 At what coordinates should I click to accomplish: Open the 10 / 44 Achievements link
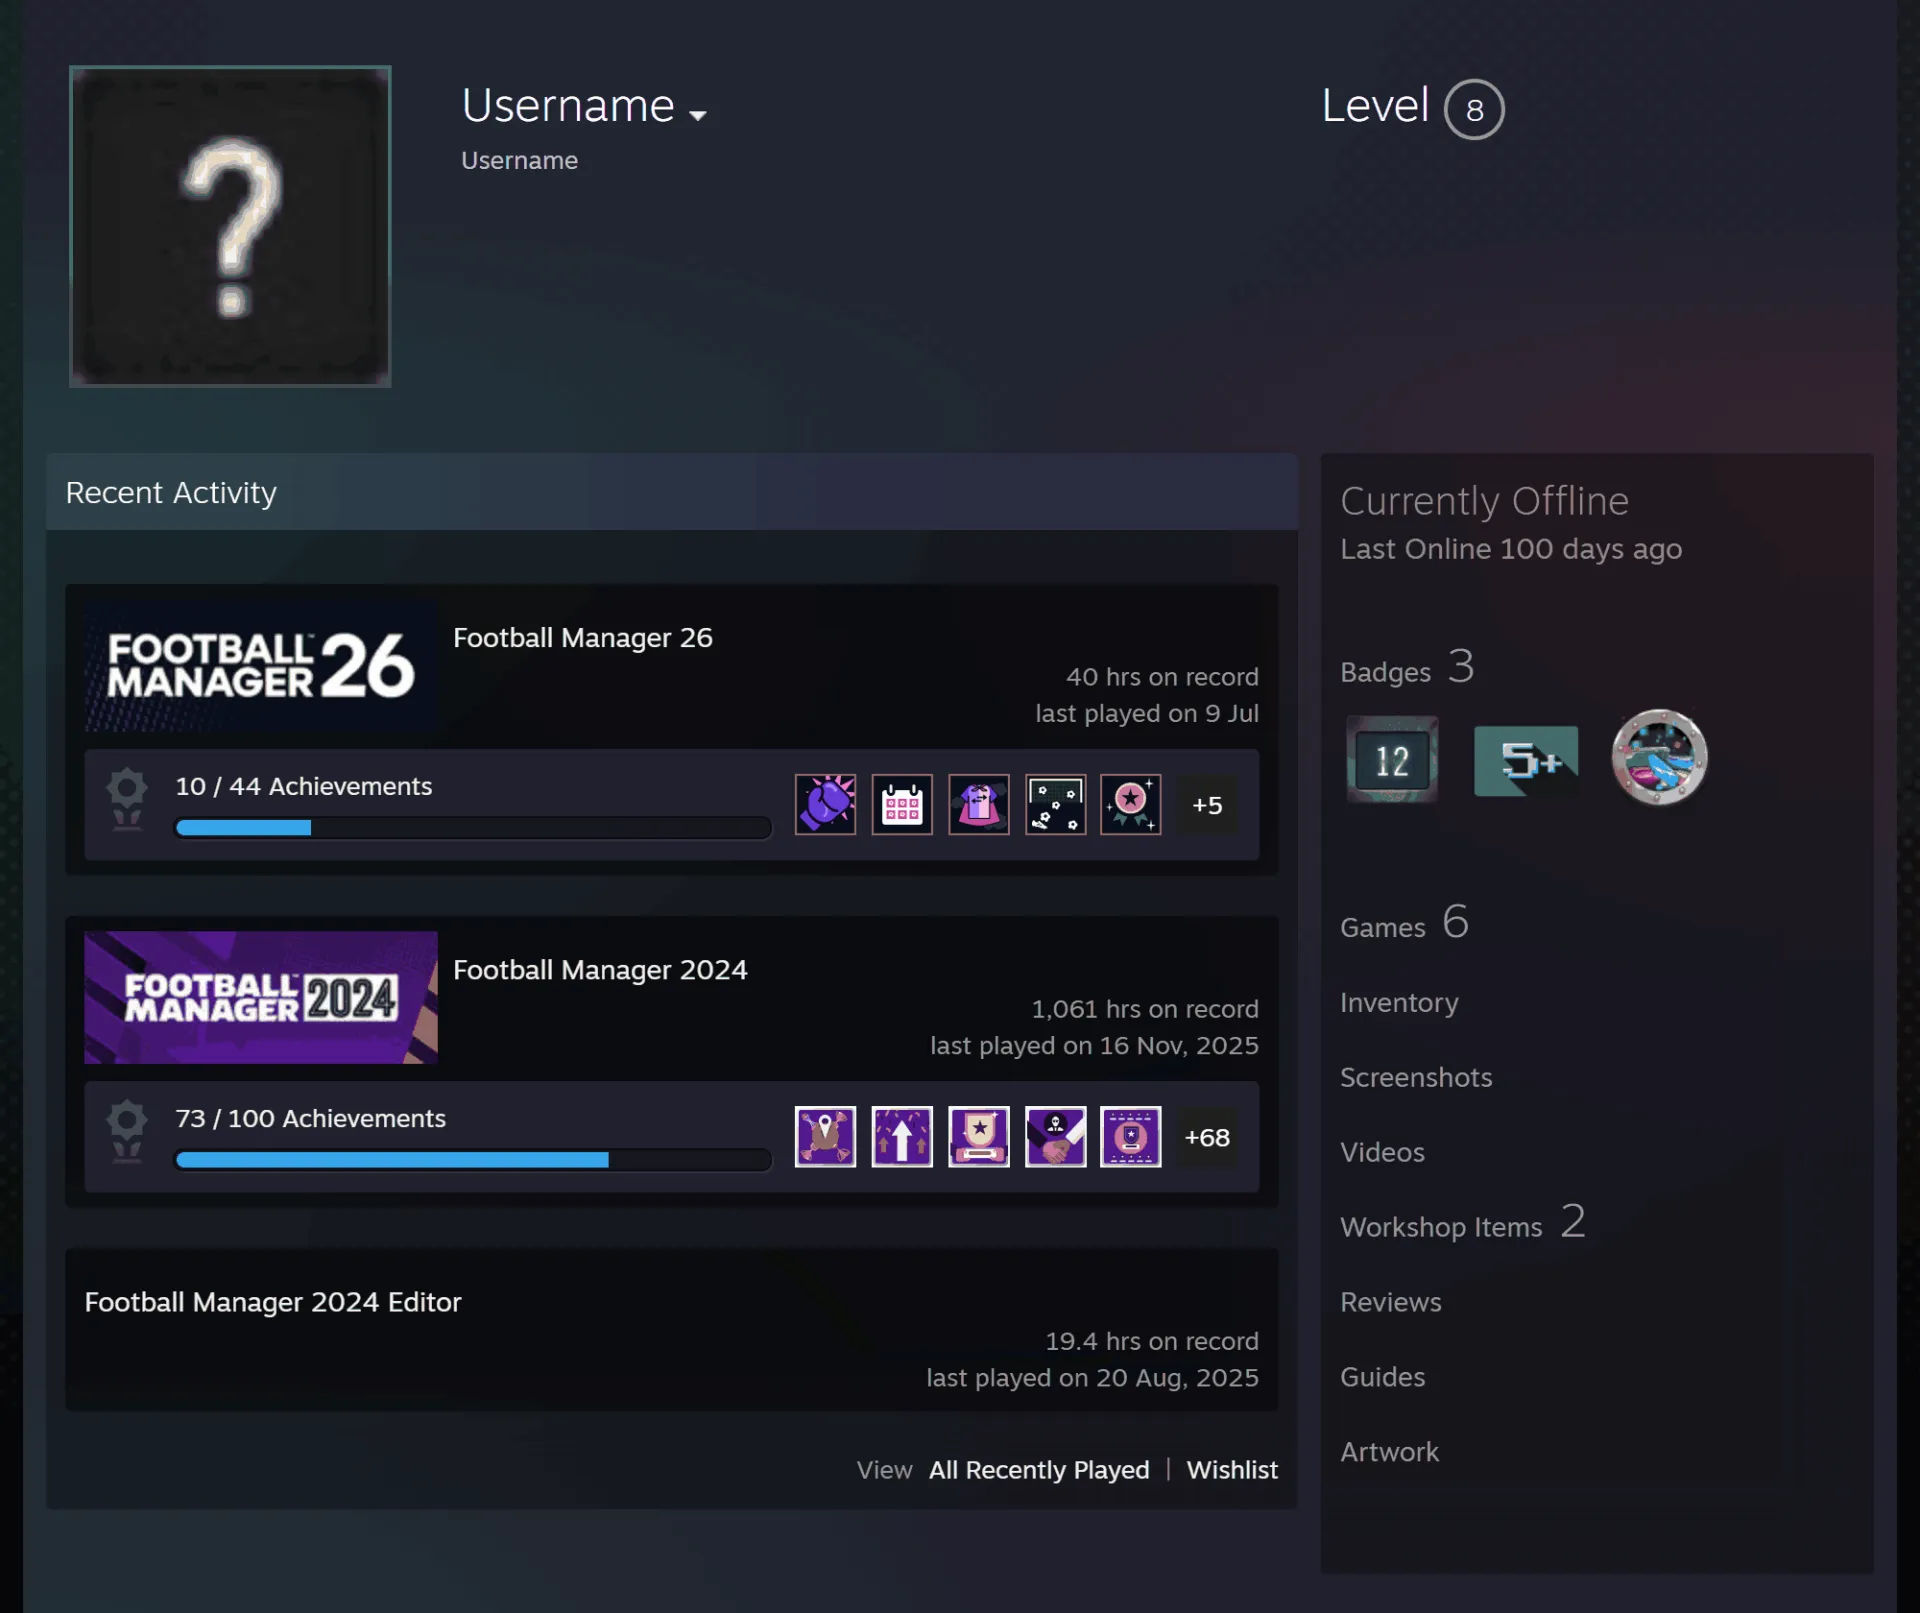pyautogui.click(x=304, y=786)
